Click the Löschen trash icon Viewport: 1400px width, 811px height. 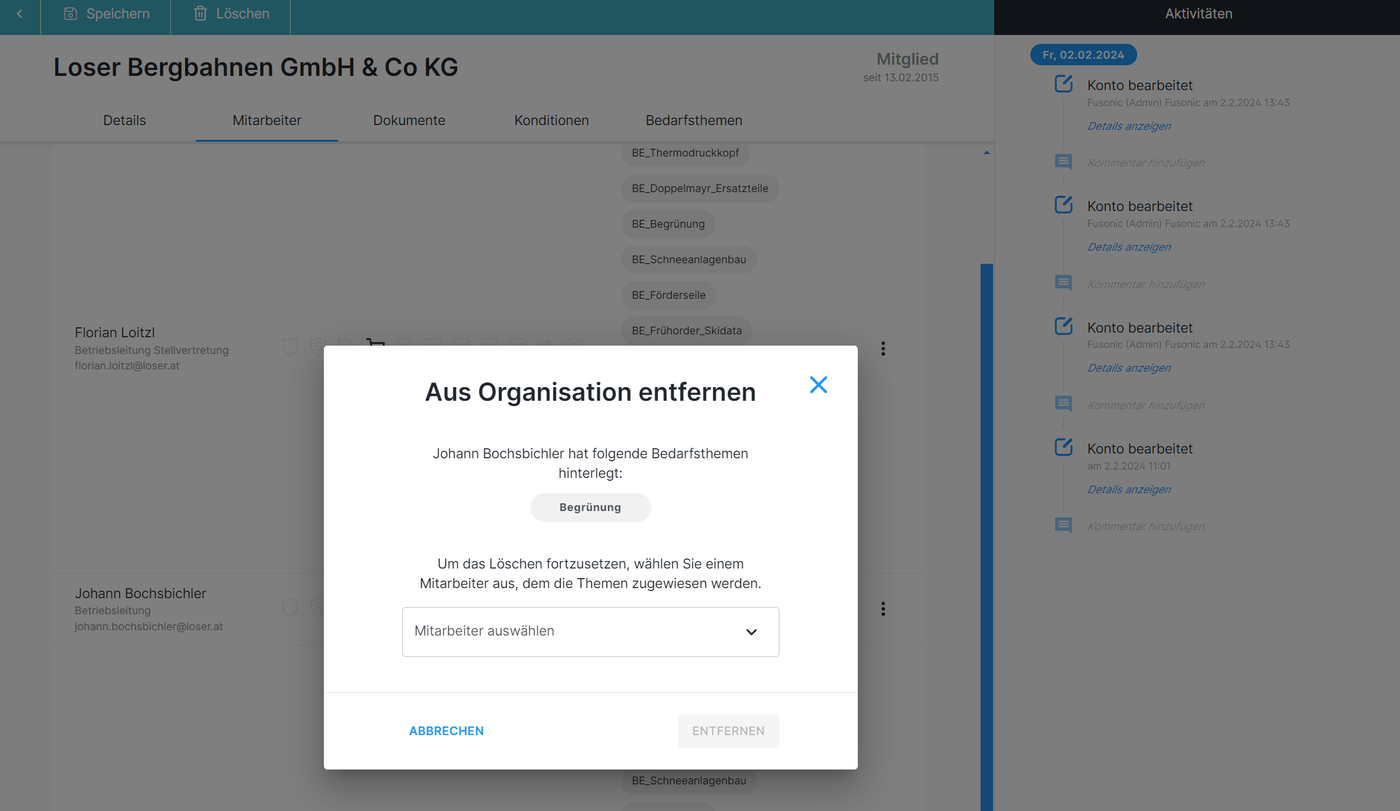point(201,14)
